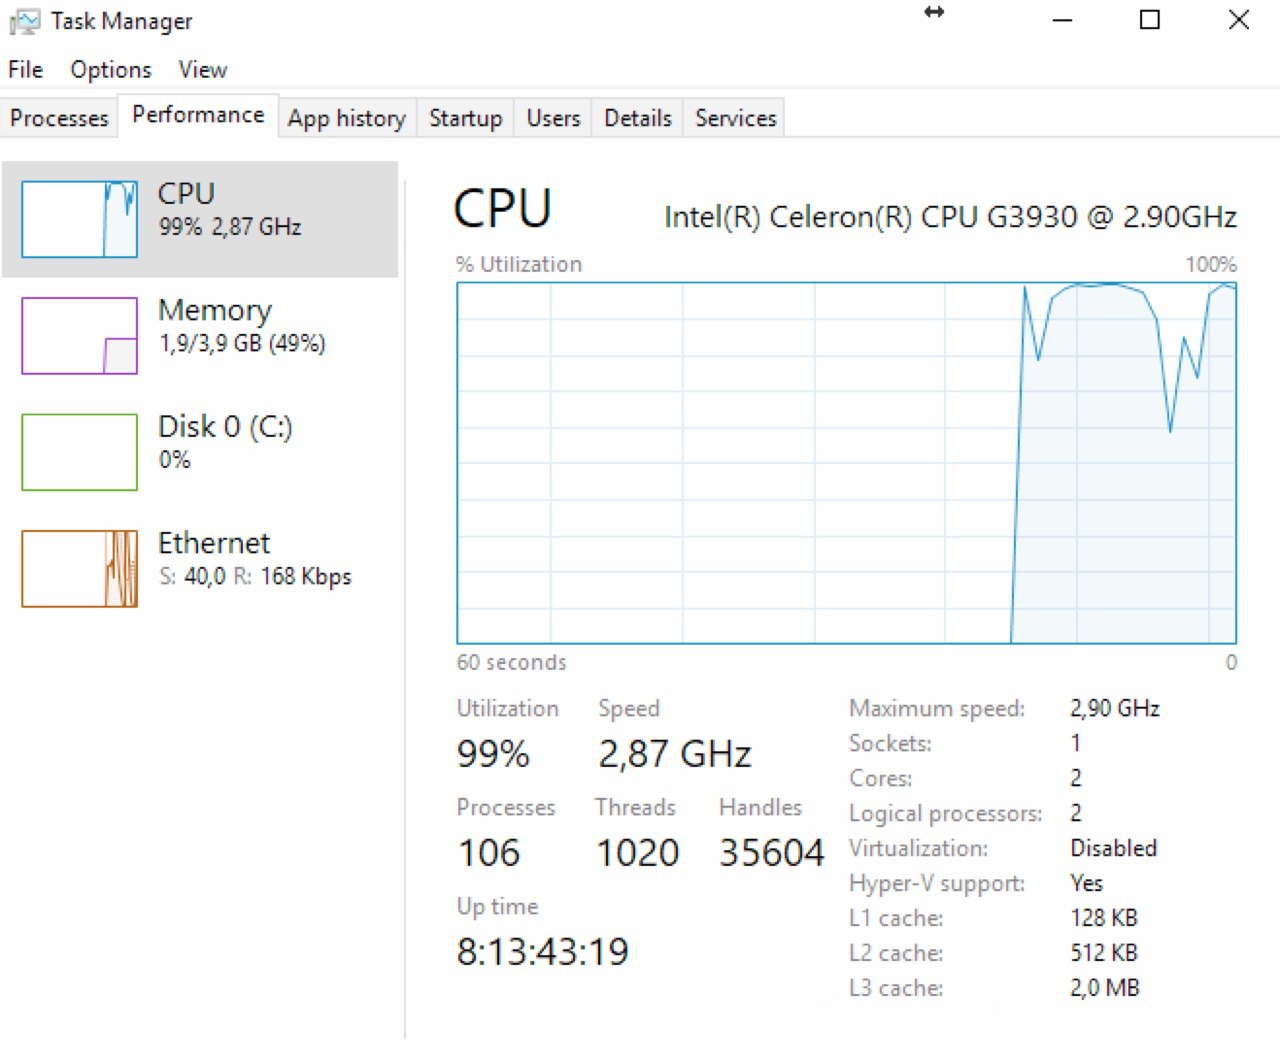Open the Details tab
Screen dimensions: 1280x1062
[x=638, y=118]
